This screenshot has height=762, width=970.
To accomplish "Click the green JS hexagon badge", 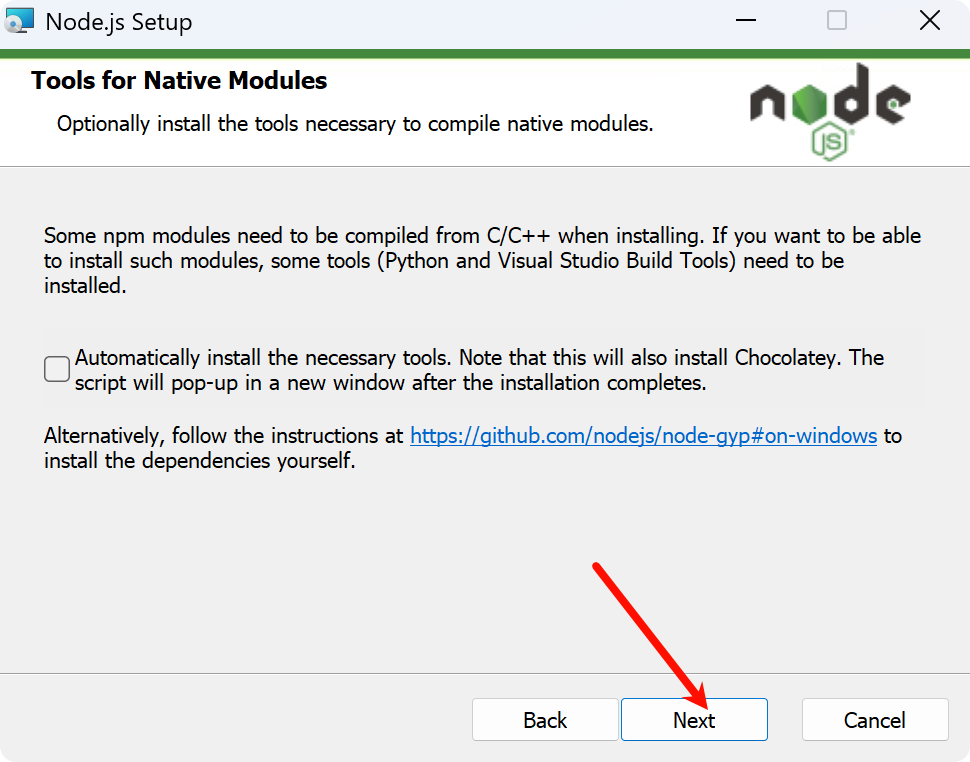I will click(830, 142).
